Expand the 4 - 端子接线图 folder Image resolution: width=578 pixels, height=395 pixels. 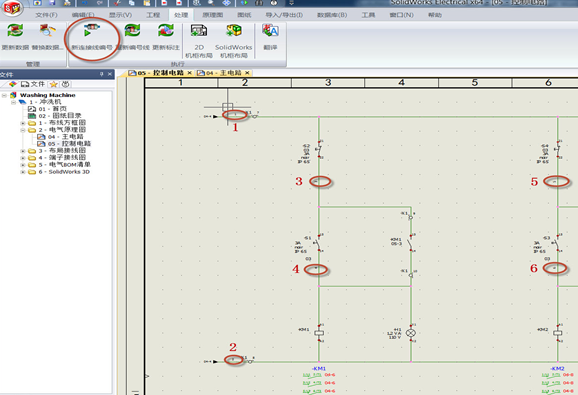[x=23, y=158]
